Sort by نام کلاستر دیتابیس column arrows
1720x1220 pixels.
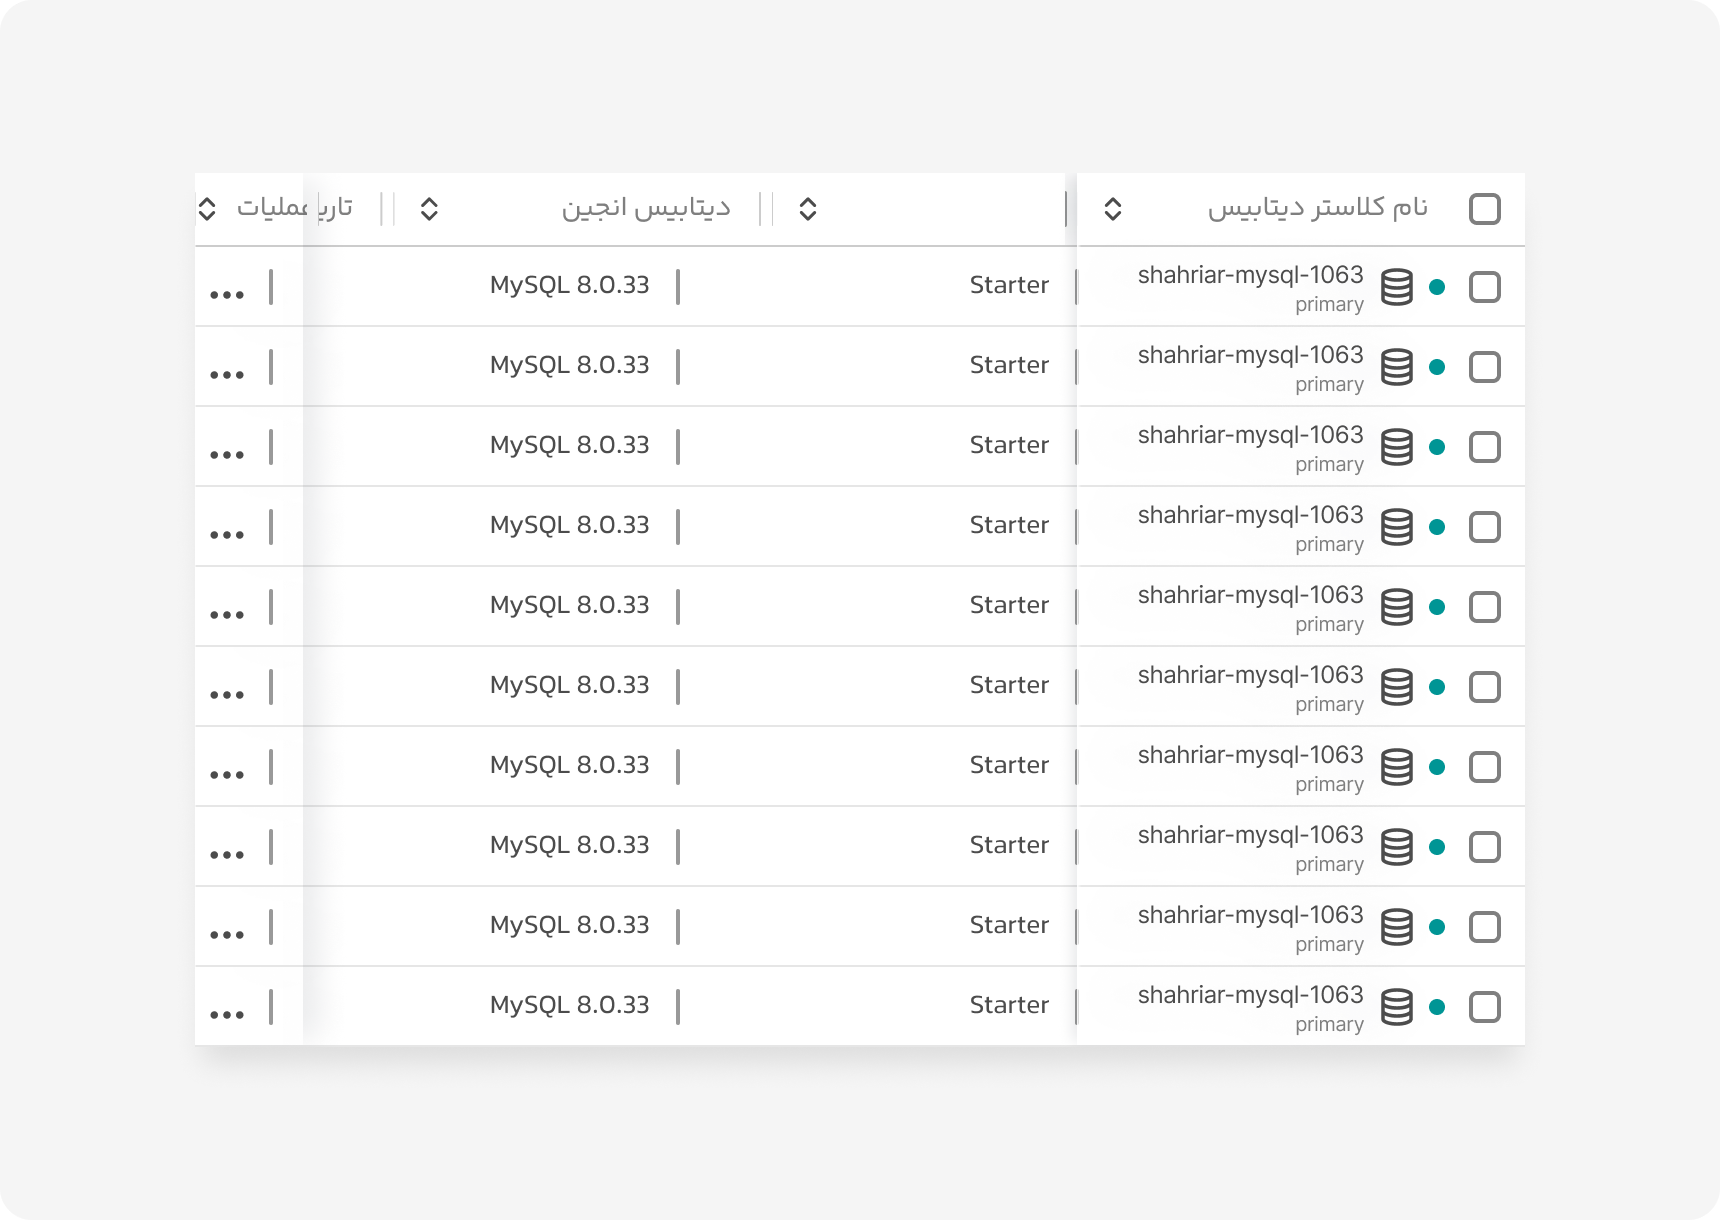(1113, 209)
